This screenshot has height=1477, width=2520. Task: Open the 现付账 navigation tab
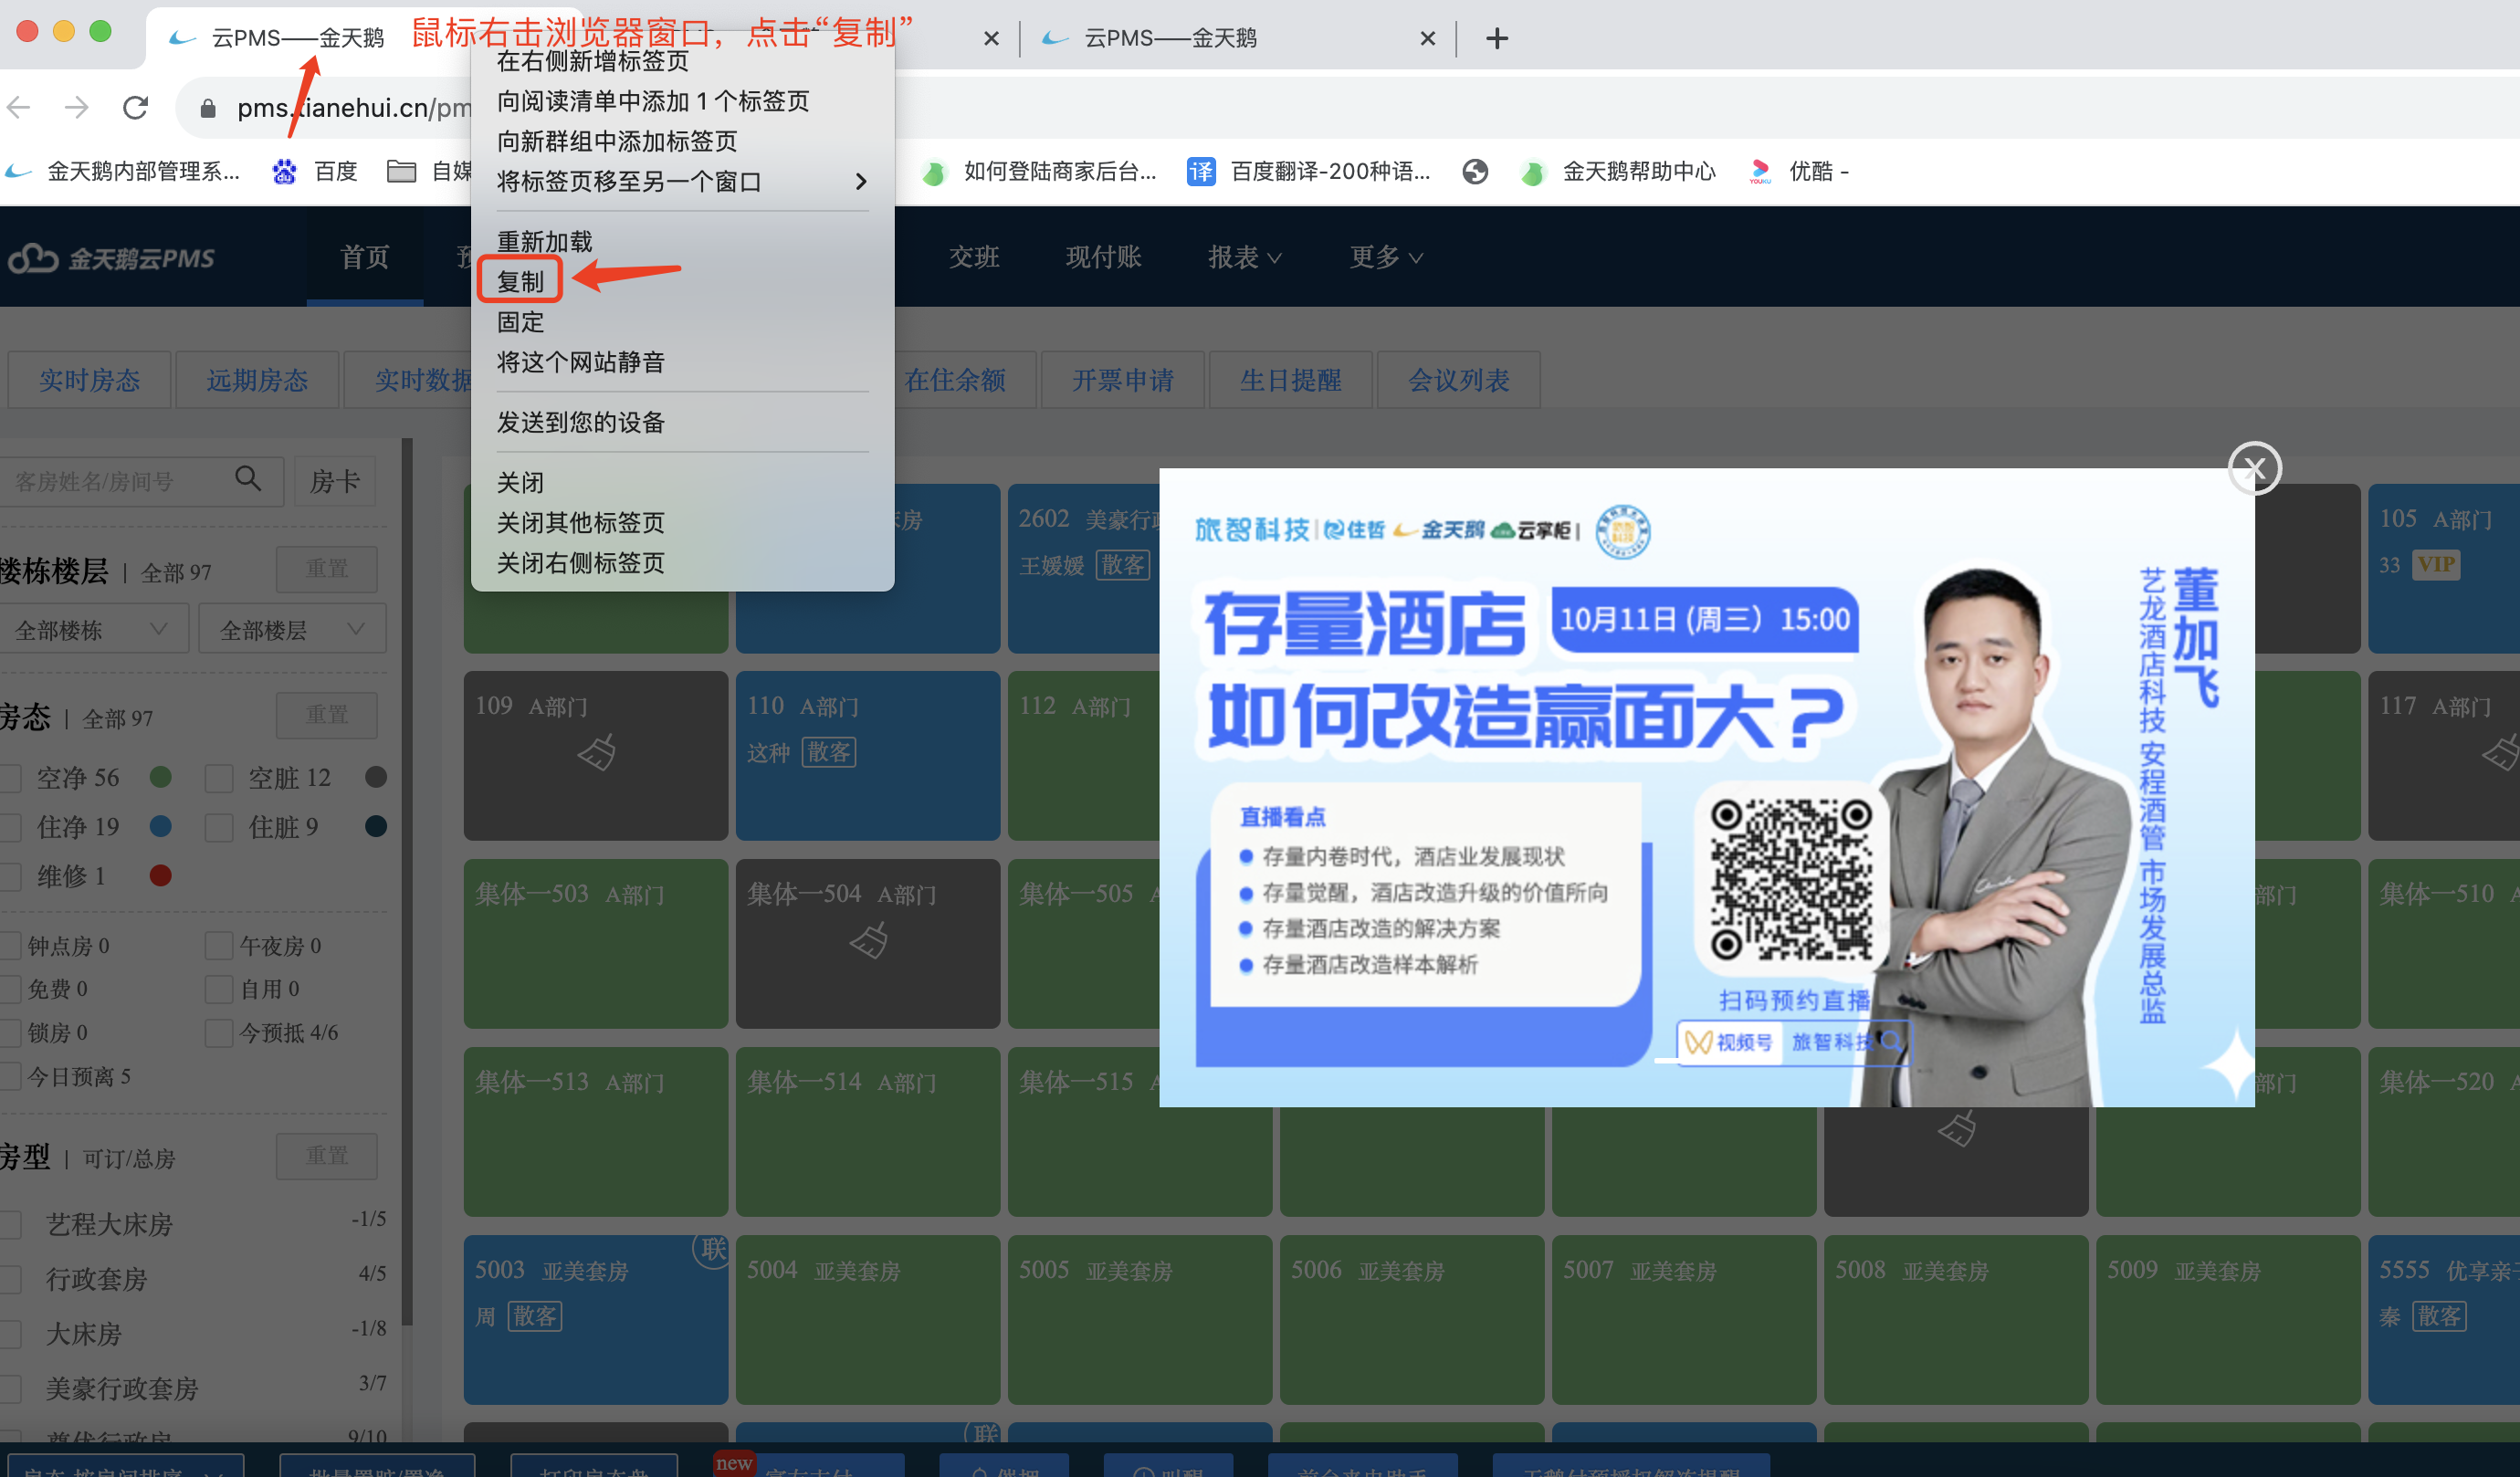[x=1104, y=258]
